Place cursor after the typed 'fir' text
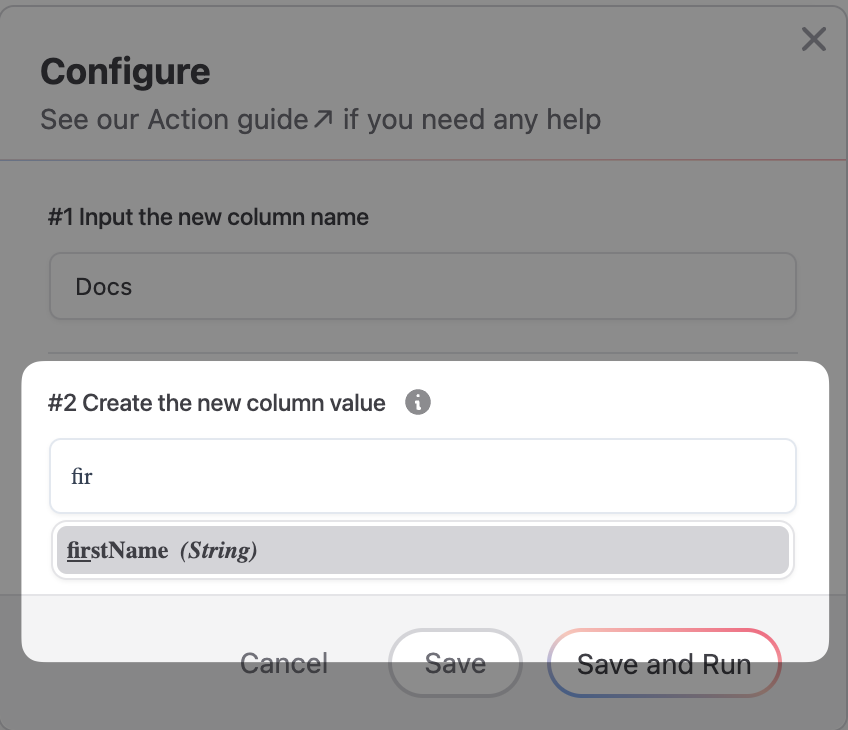 pyautogui.click(x=94, y=477)
